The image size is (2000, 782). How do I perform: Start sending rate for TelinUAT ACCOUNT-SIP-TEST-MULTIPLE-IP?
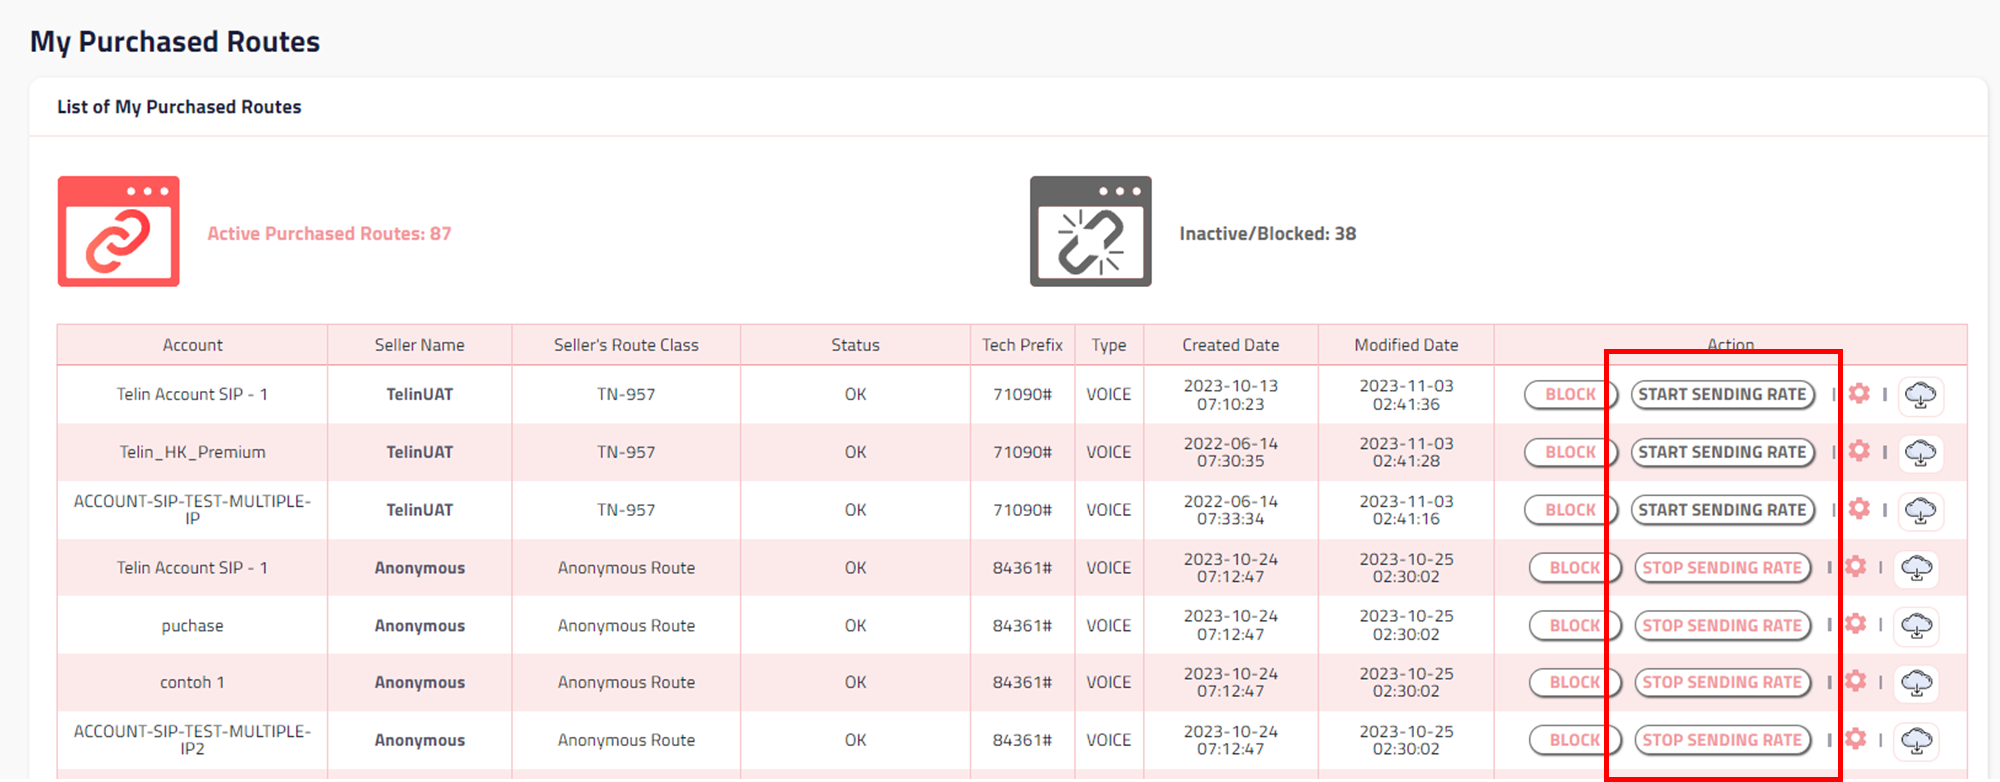coord(1722,510)
